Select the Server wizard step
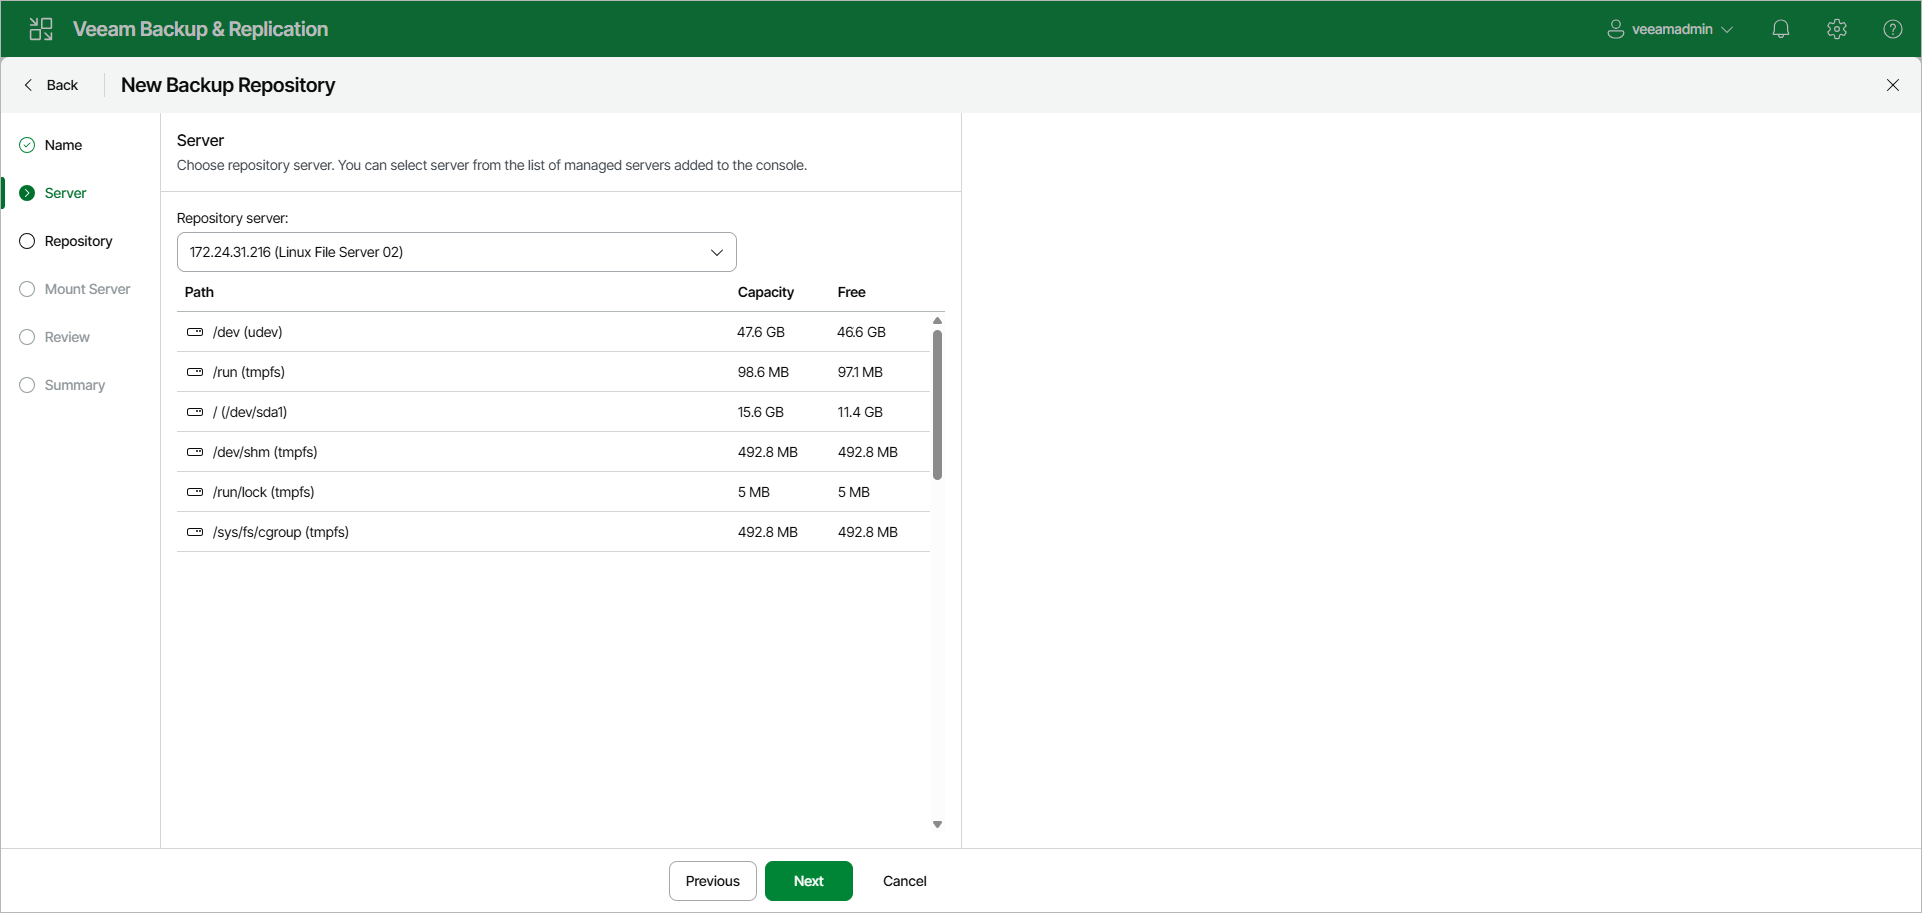This screenshot has width=1922, height=913. 65,193
